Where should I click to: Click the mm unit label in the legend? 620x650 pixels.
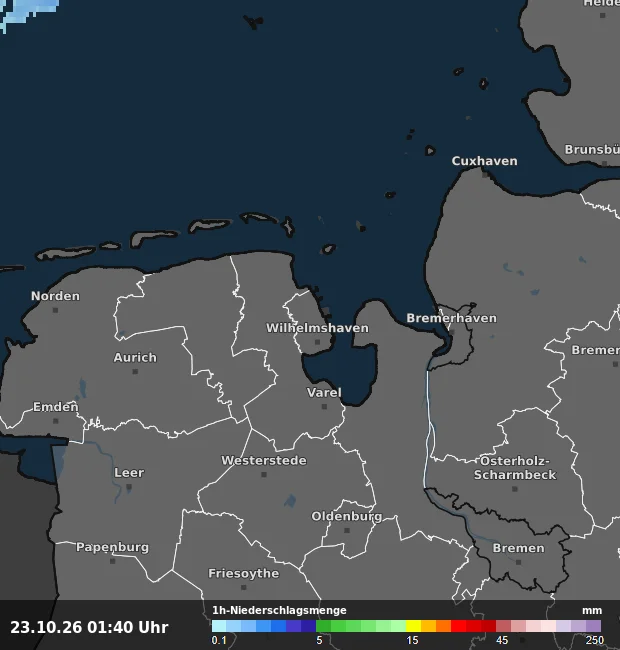click(x=592, y=611)
